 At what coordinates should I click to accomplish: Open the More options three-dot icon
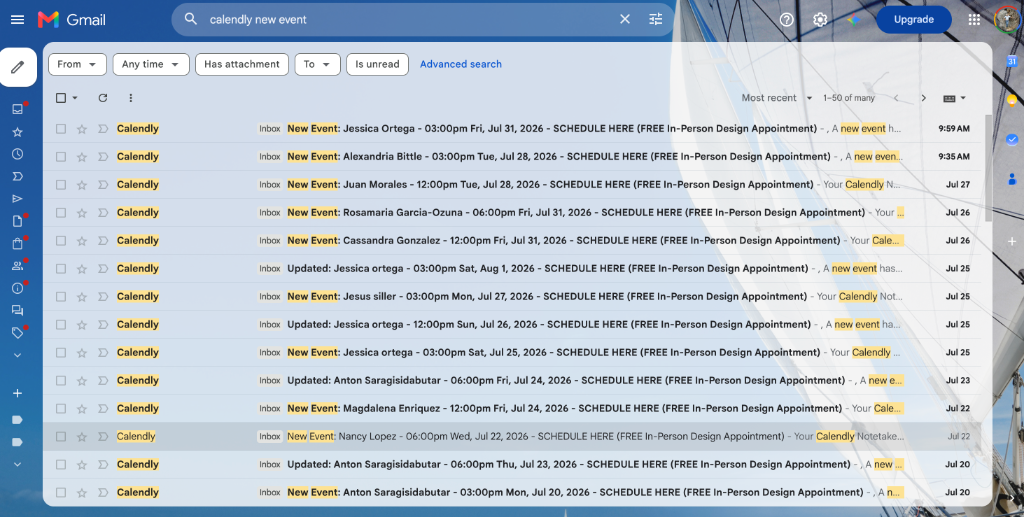[131, 98]
